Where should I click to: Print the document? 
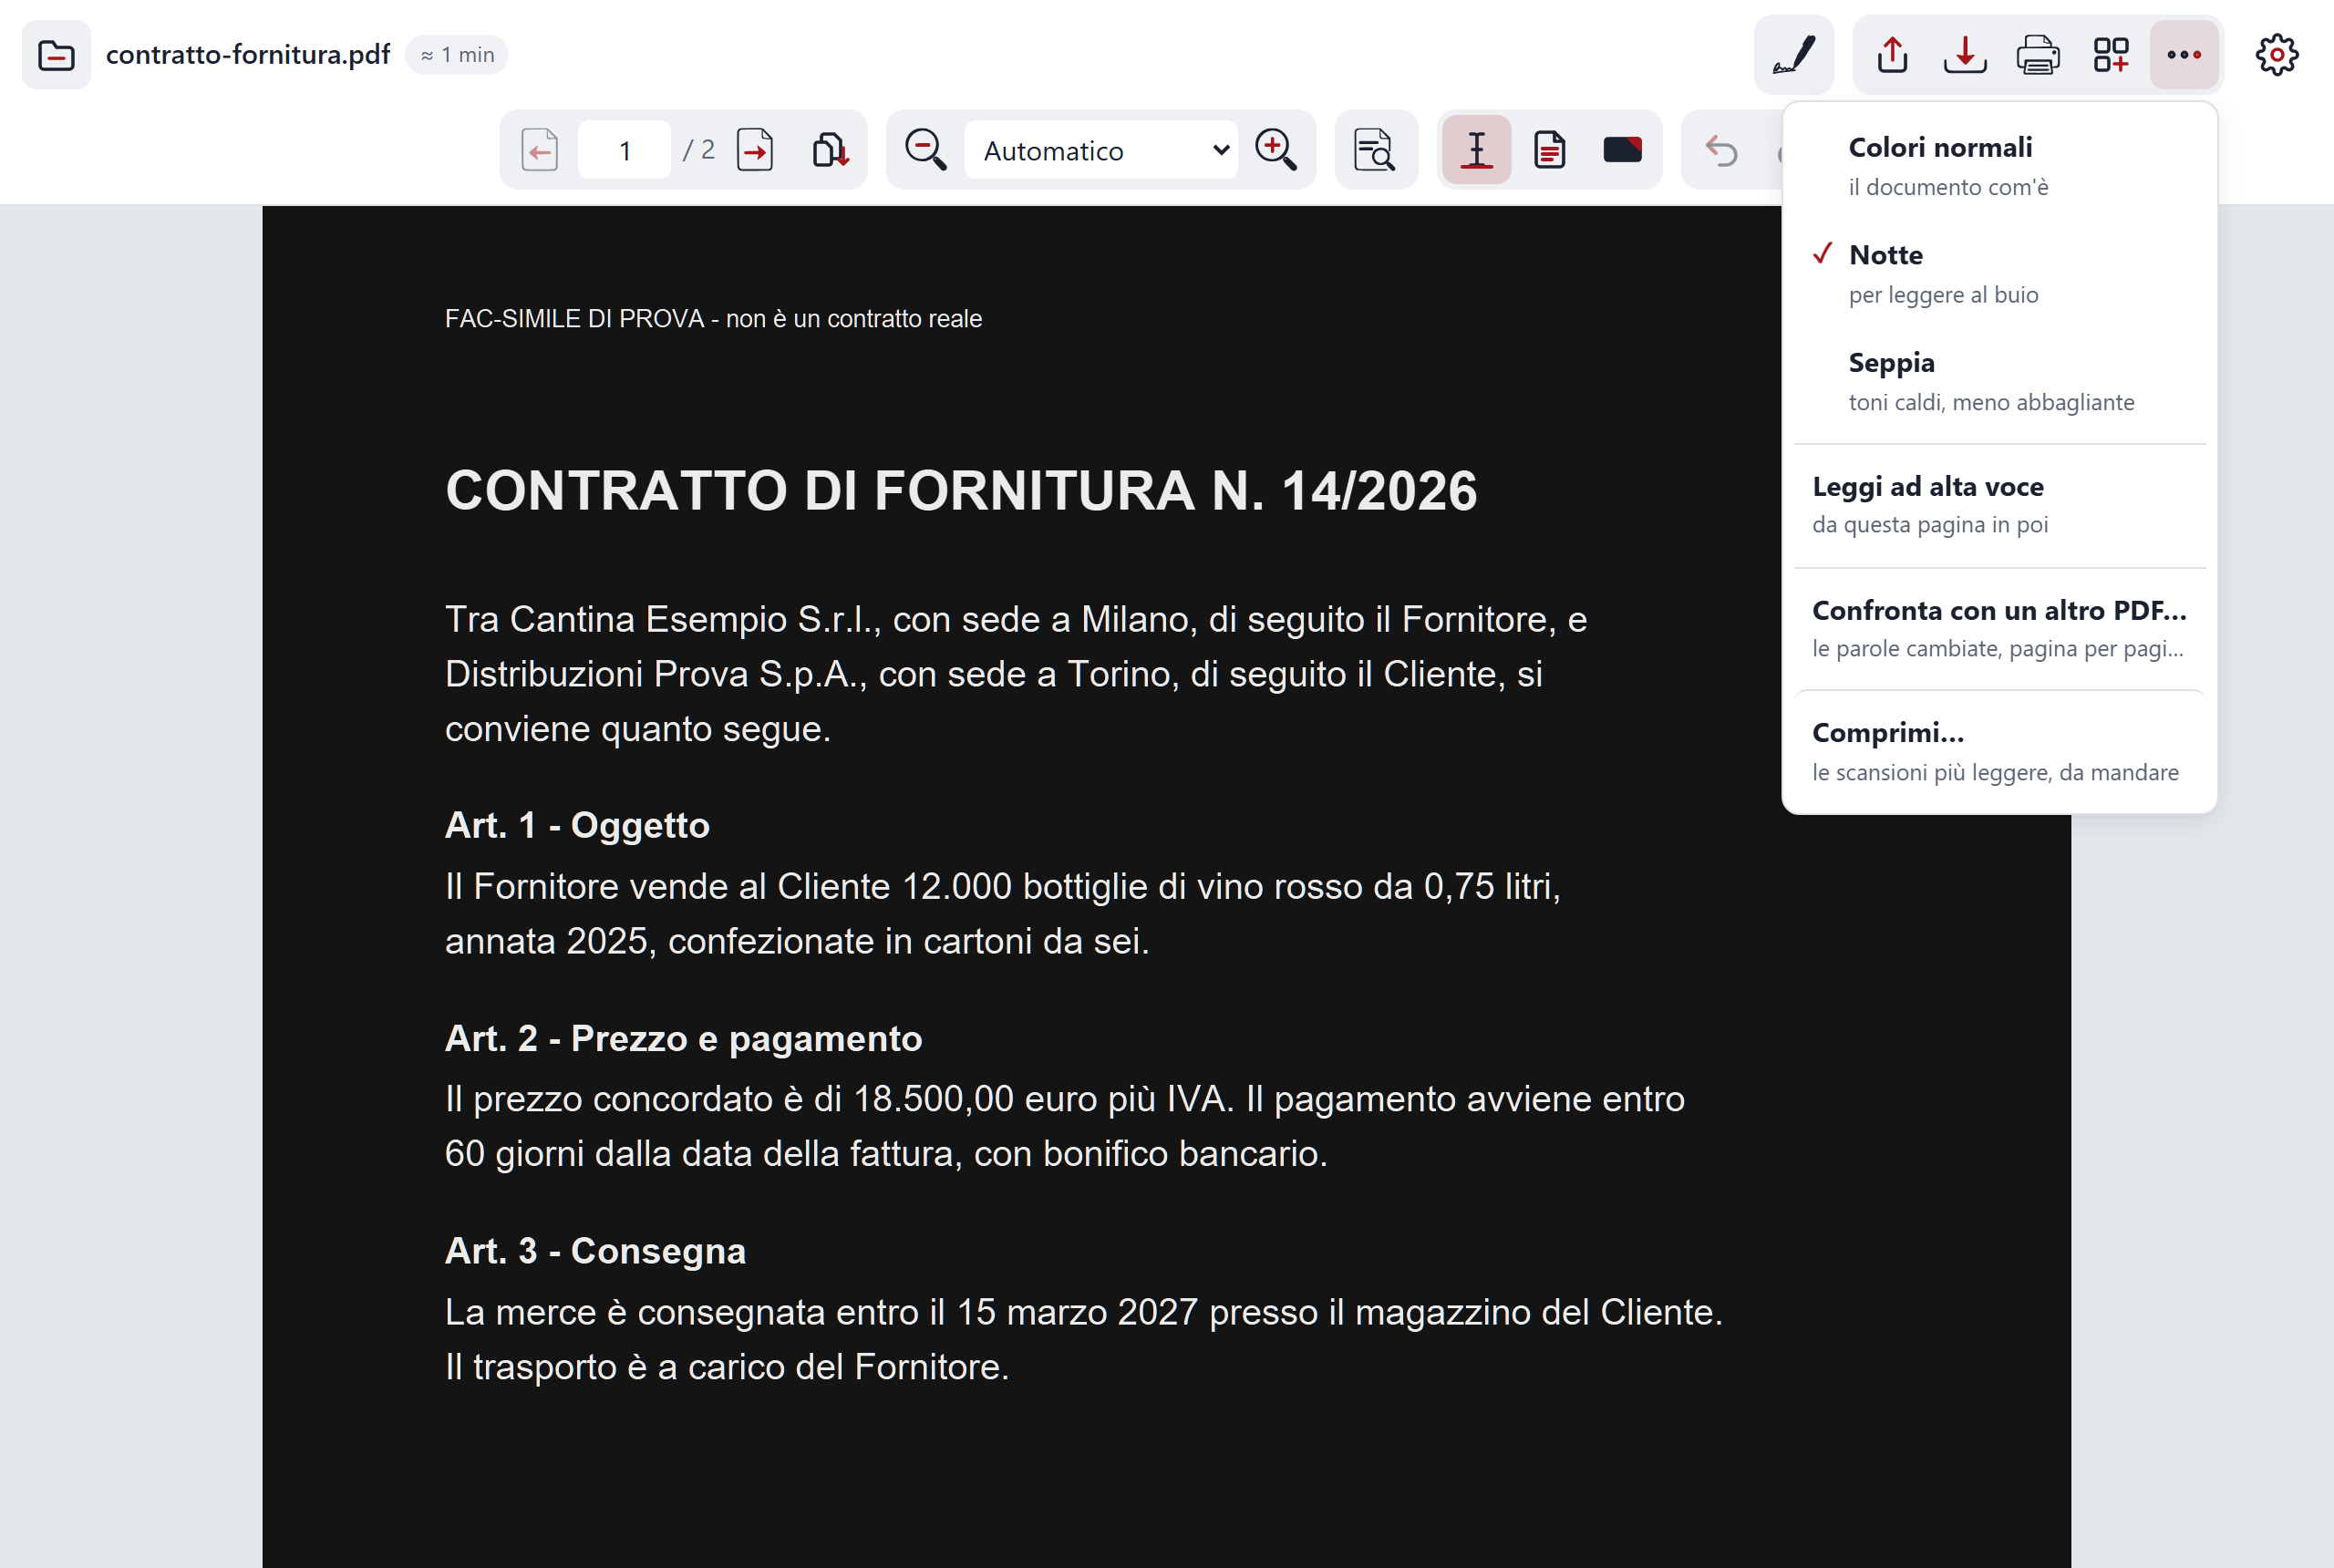tap(2038, 55)
